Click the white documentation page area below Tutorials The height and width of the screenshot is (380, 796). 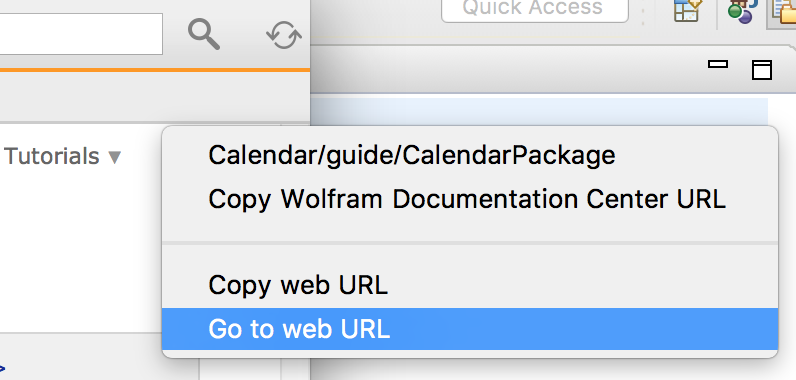81,254
